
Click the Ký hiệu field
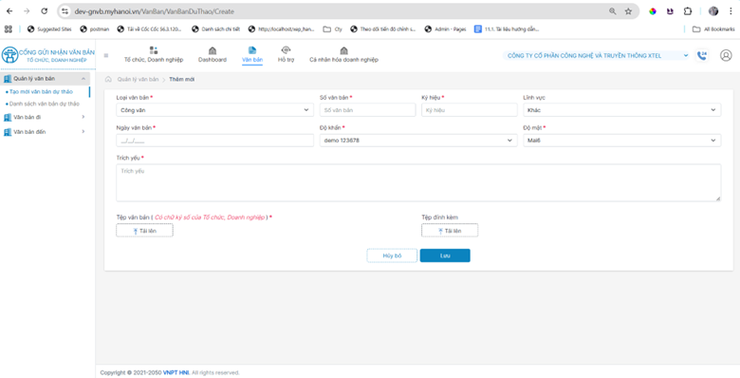470,110
